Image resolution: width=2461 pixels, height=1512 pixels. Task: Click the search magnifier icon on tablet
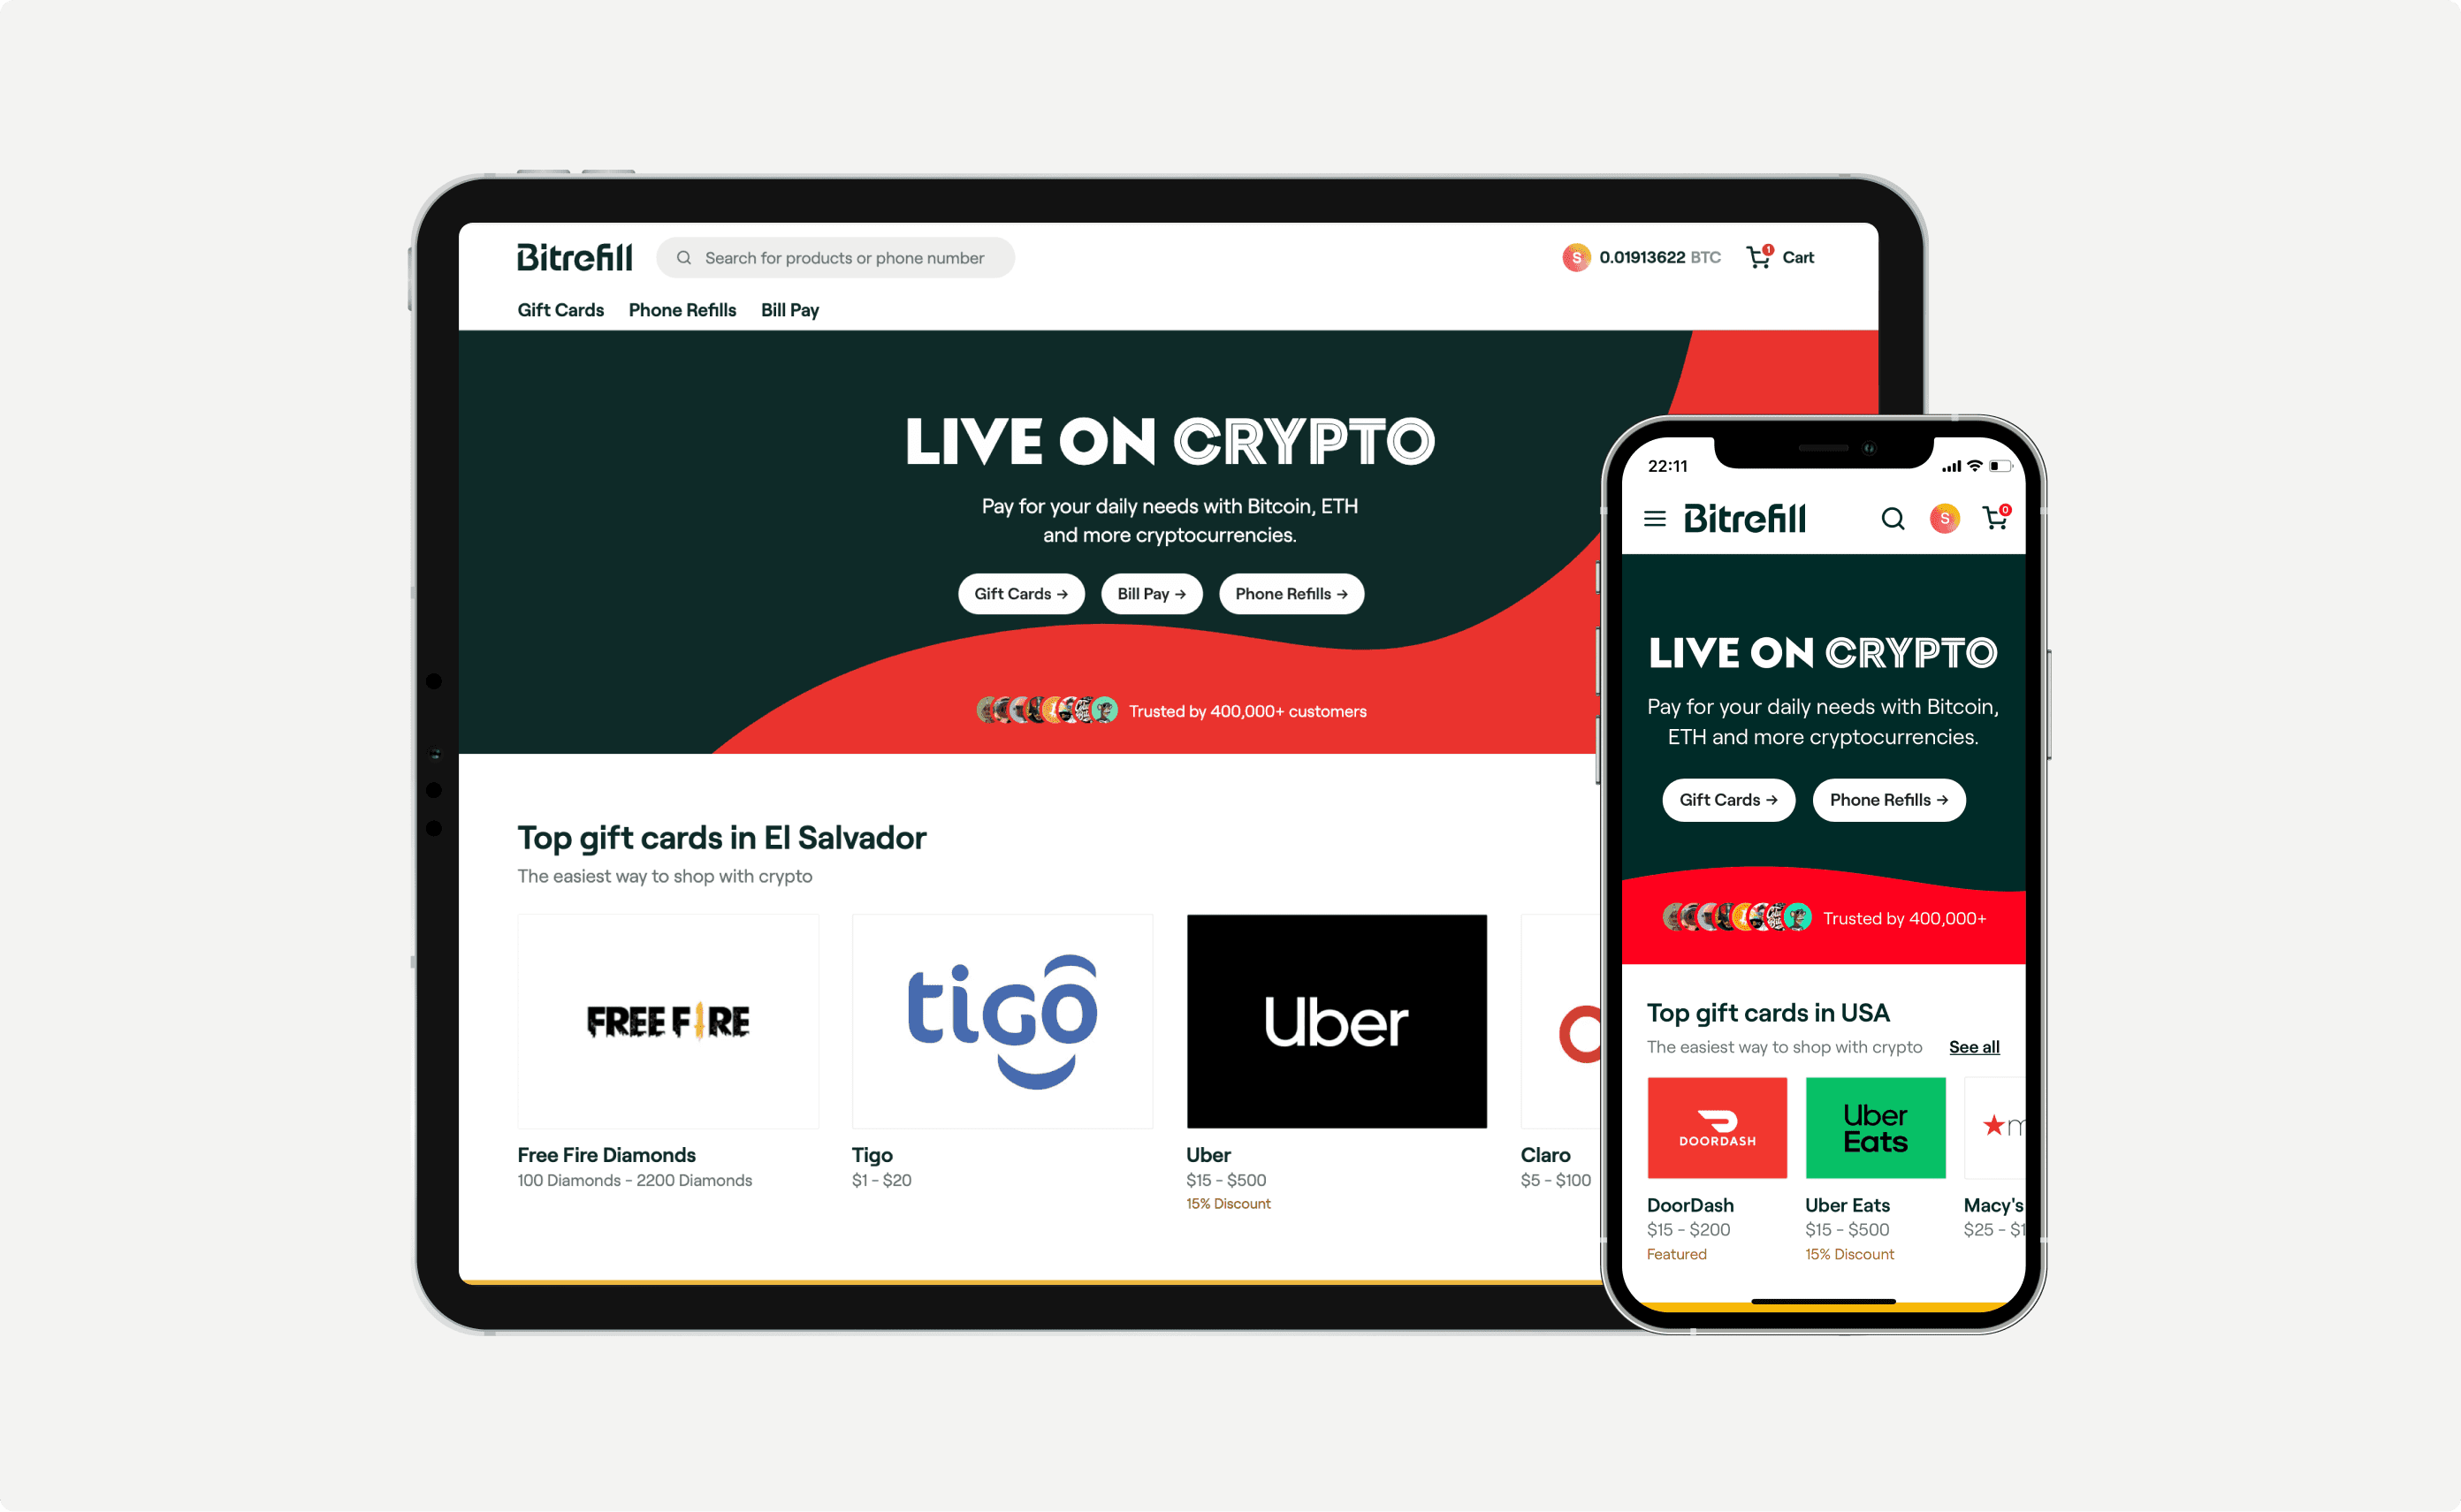tap(686, 258)
